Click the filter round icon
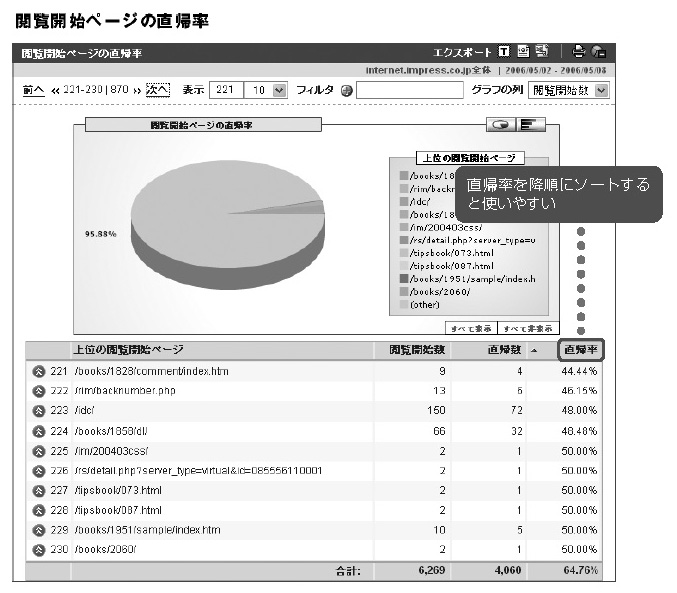Screen dimensions: 677x593 coord(346,91)
